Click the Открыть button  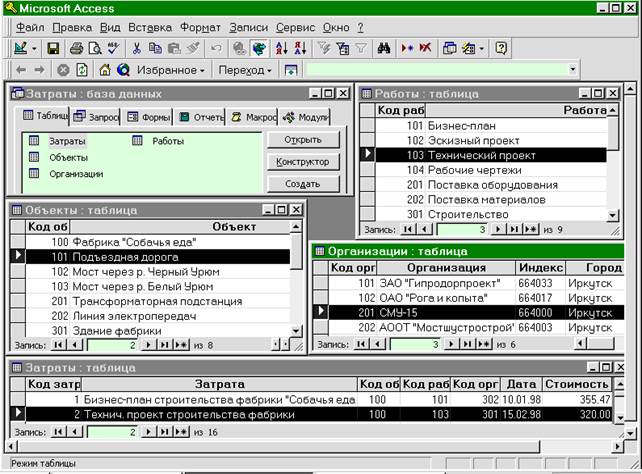303,140
